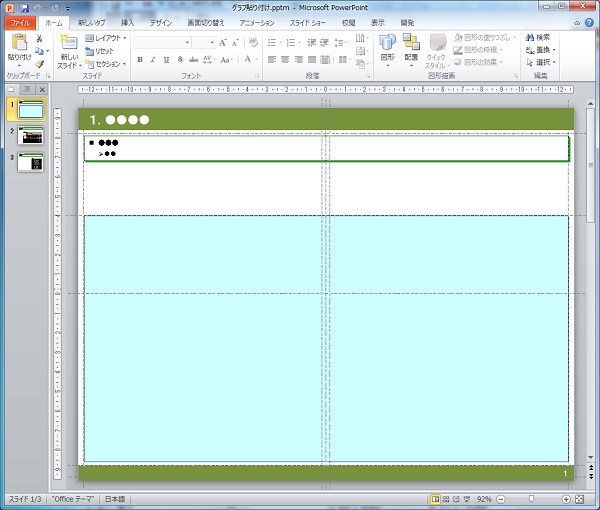600x510 pixels.
Task: Click Replace (置換) button
Action: coord(540,50)
